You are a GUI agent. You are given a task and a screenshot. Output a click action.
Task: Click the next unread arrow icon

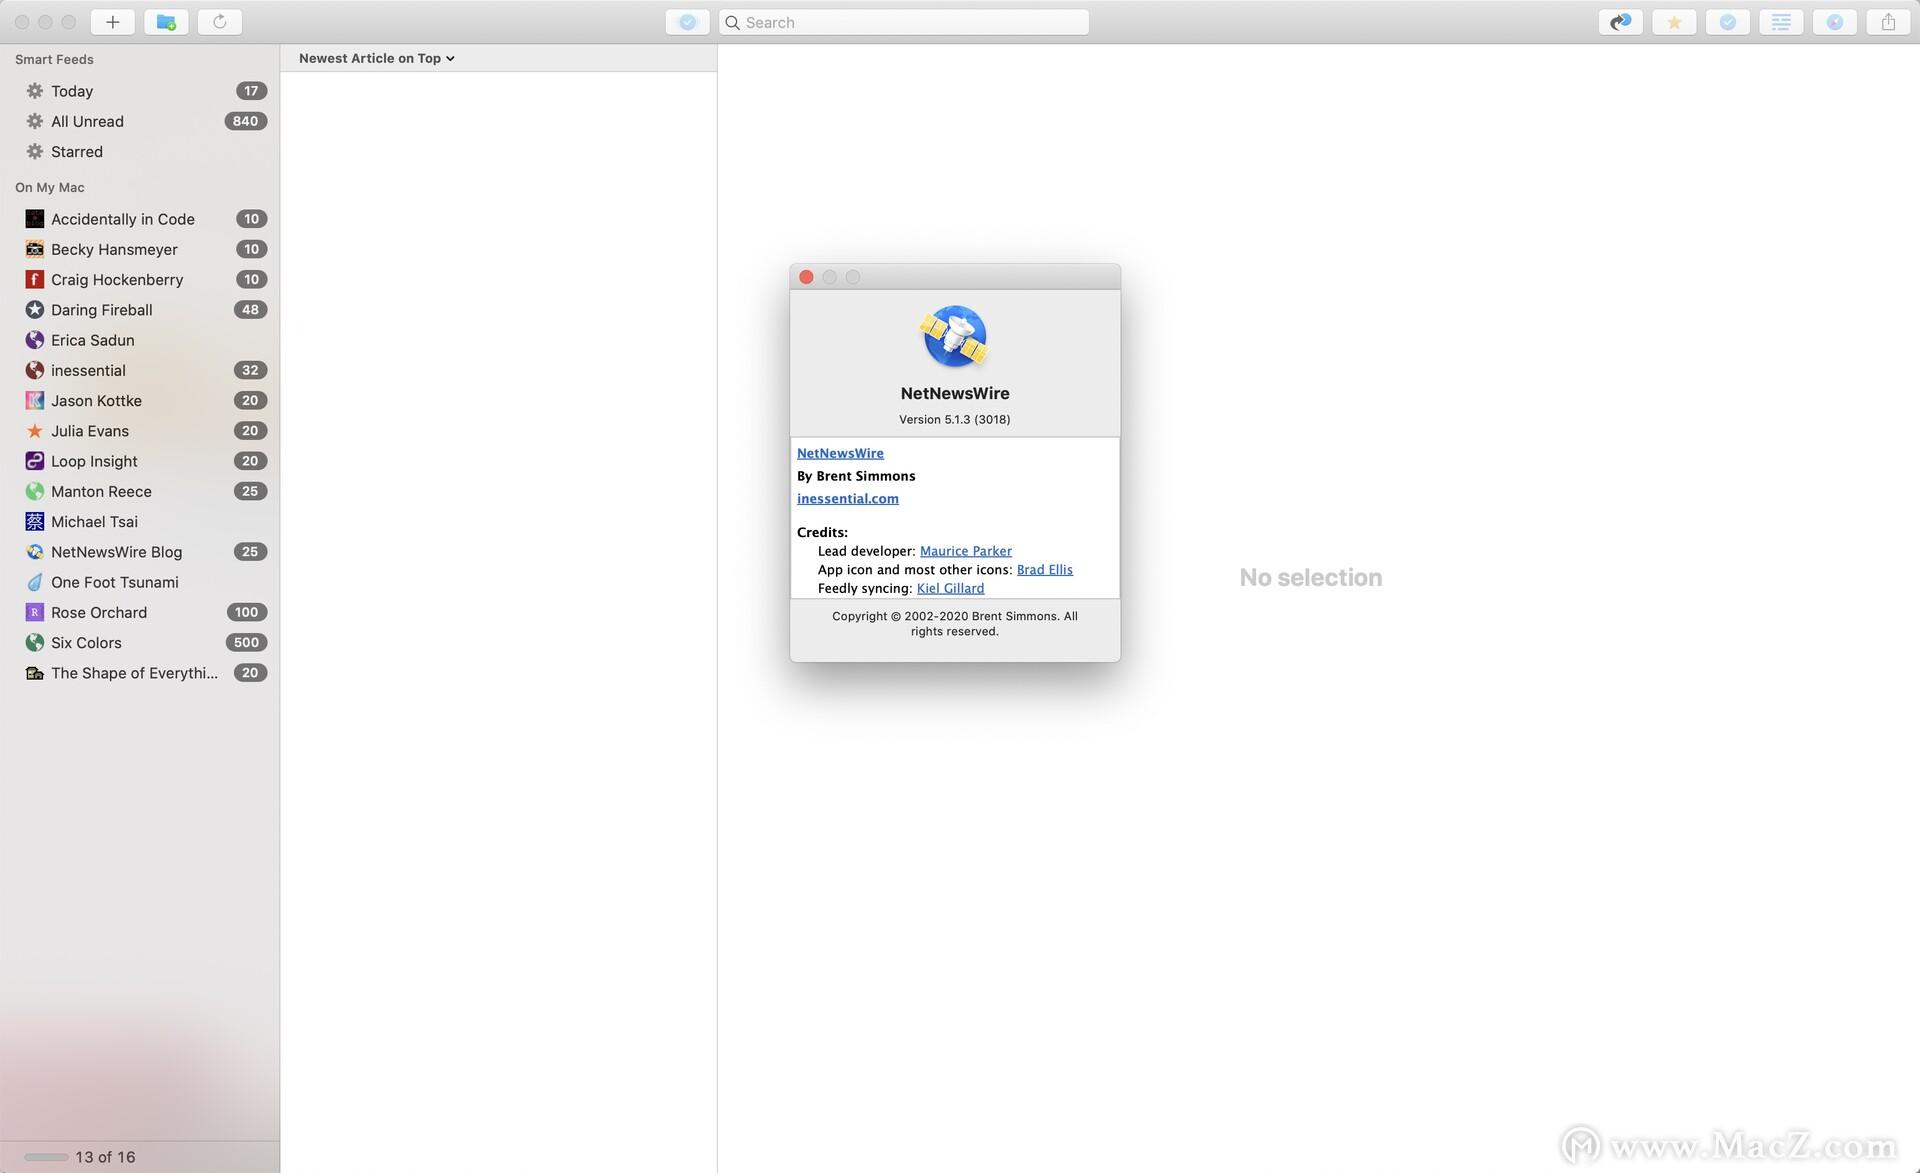coord(1620,22)
